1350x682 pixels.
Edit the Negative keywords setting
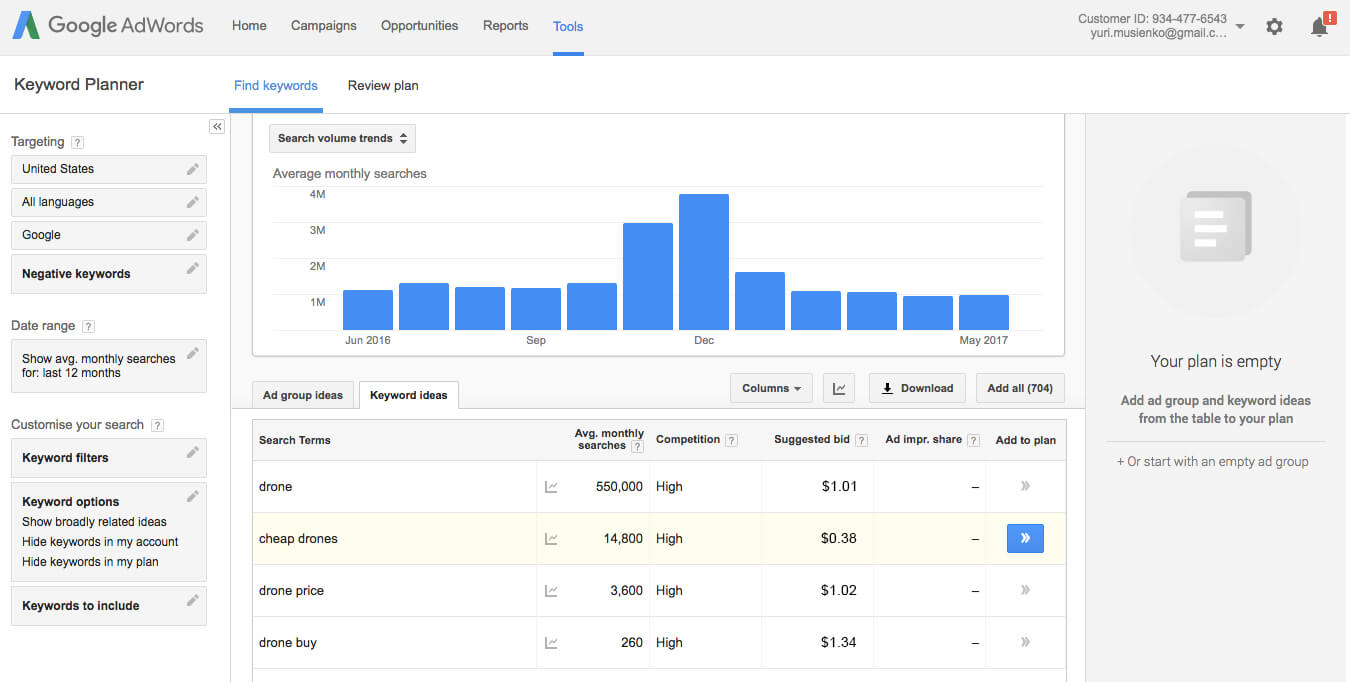[x=192, y=268]
